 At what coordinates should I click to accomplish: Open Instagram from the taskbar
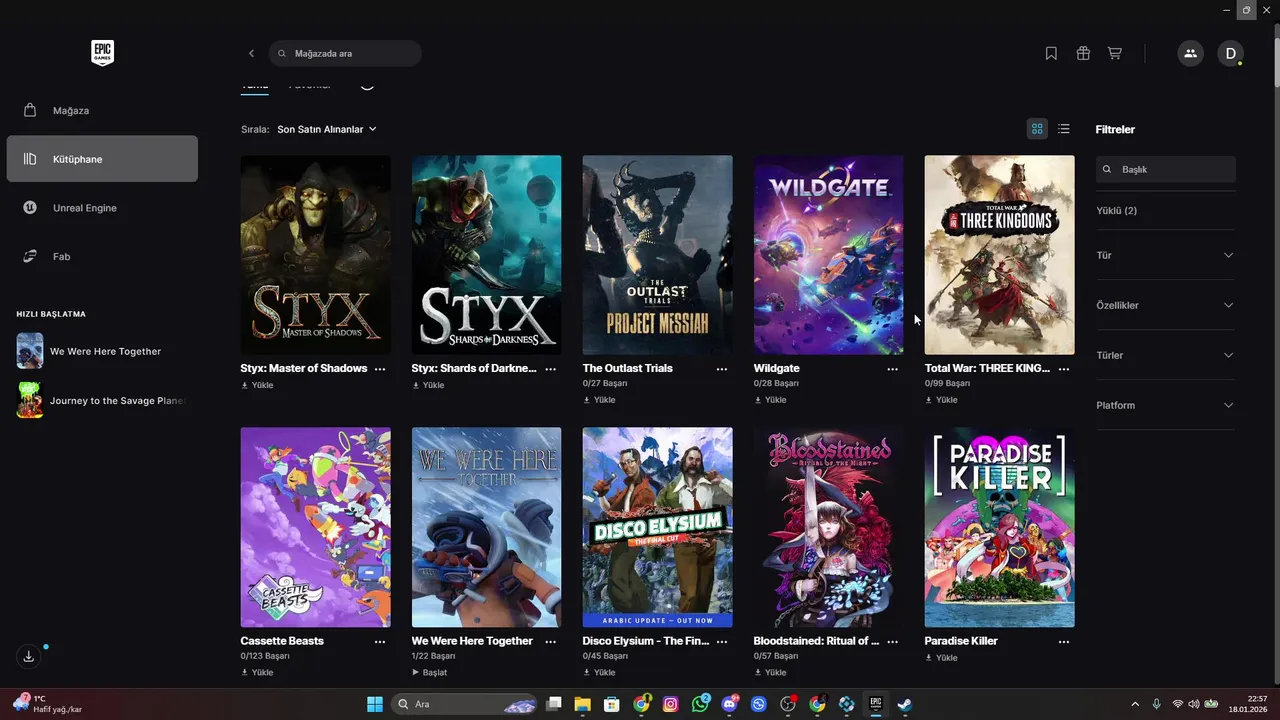(671, 704)
